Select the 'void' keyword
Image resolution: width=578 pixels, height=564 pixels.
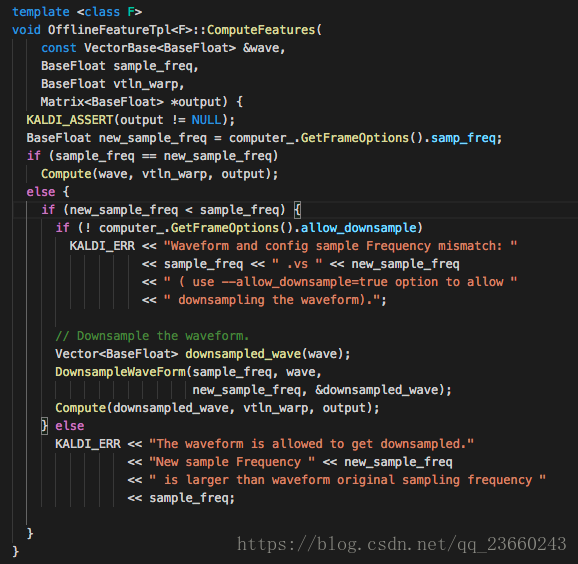pyautogui.click(x=26, y=29)
